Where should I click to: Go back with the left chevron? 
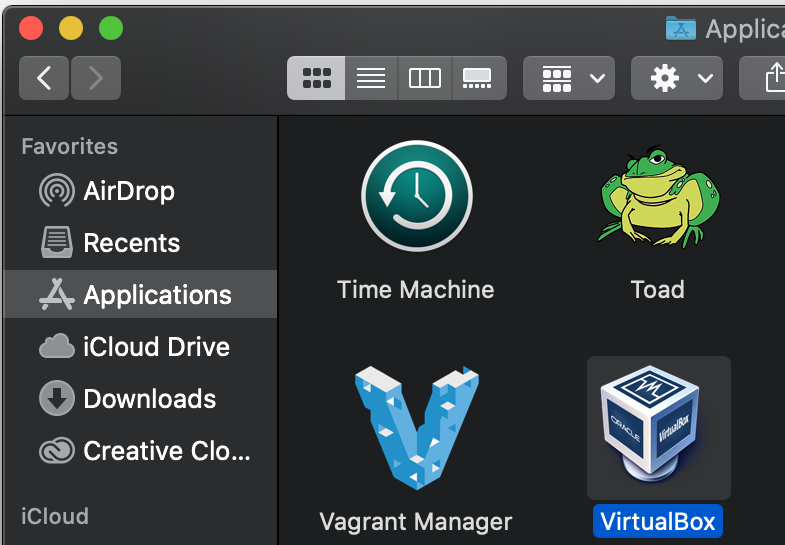click(x=44, y=78)
